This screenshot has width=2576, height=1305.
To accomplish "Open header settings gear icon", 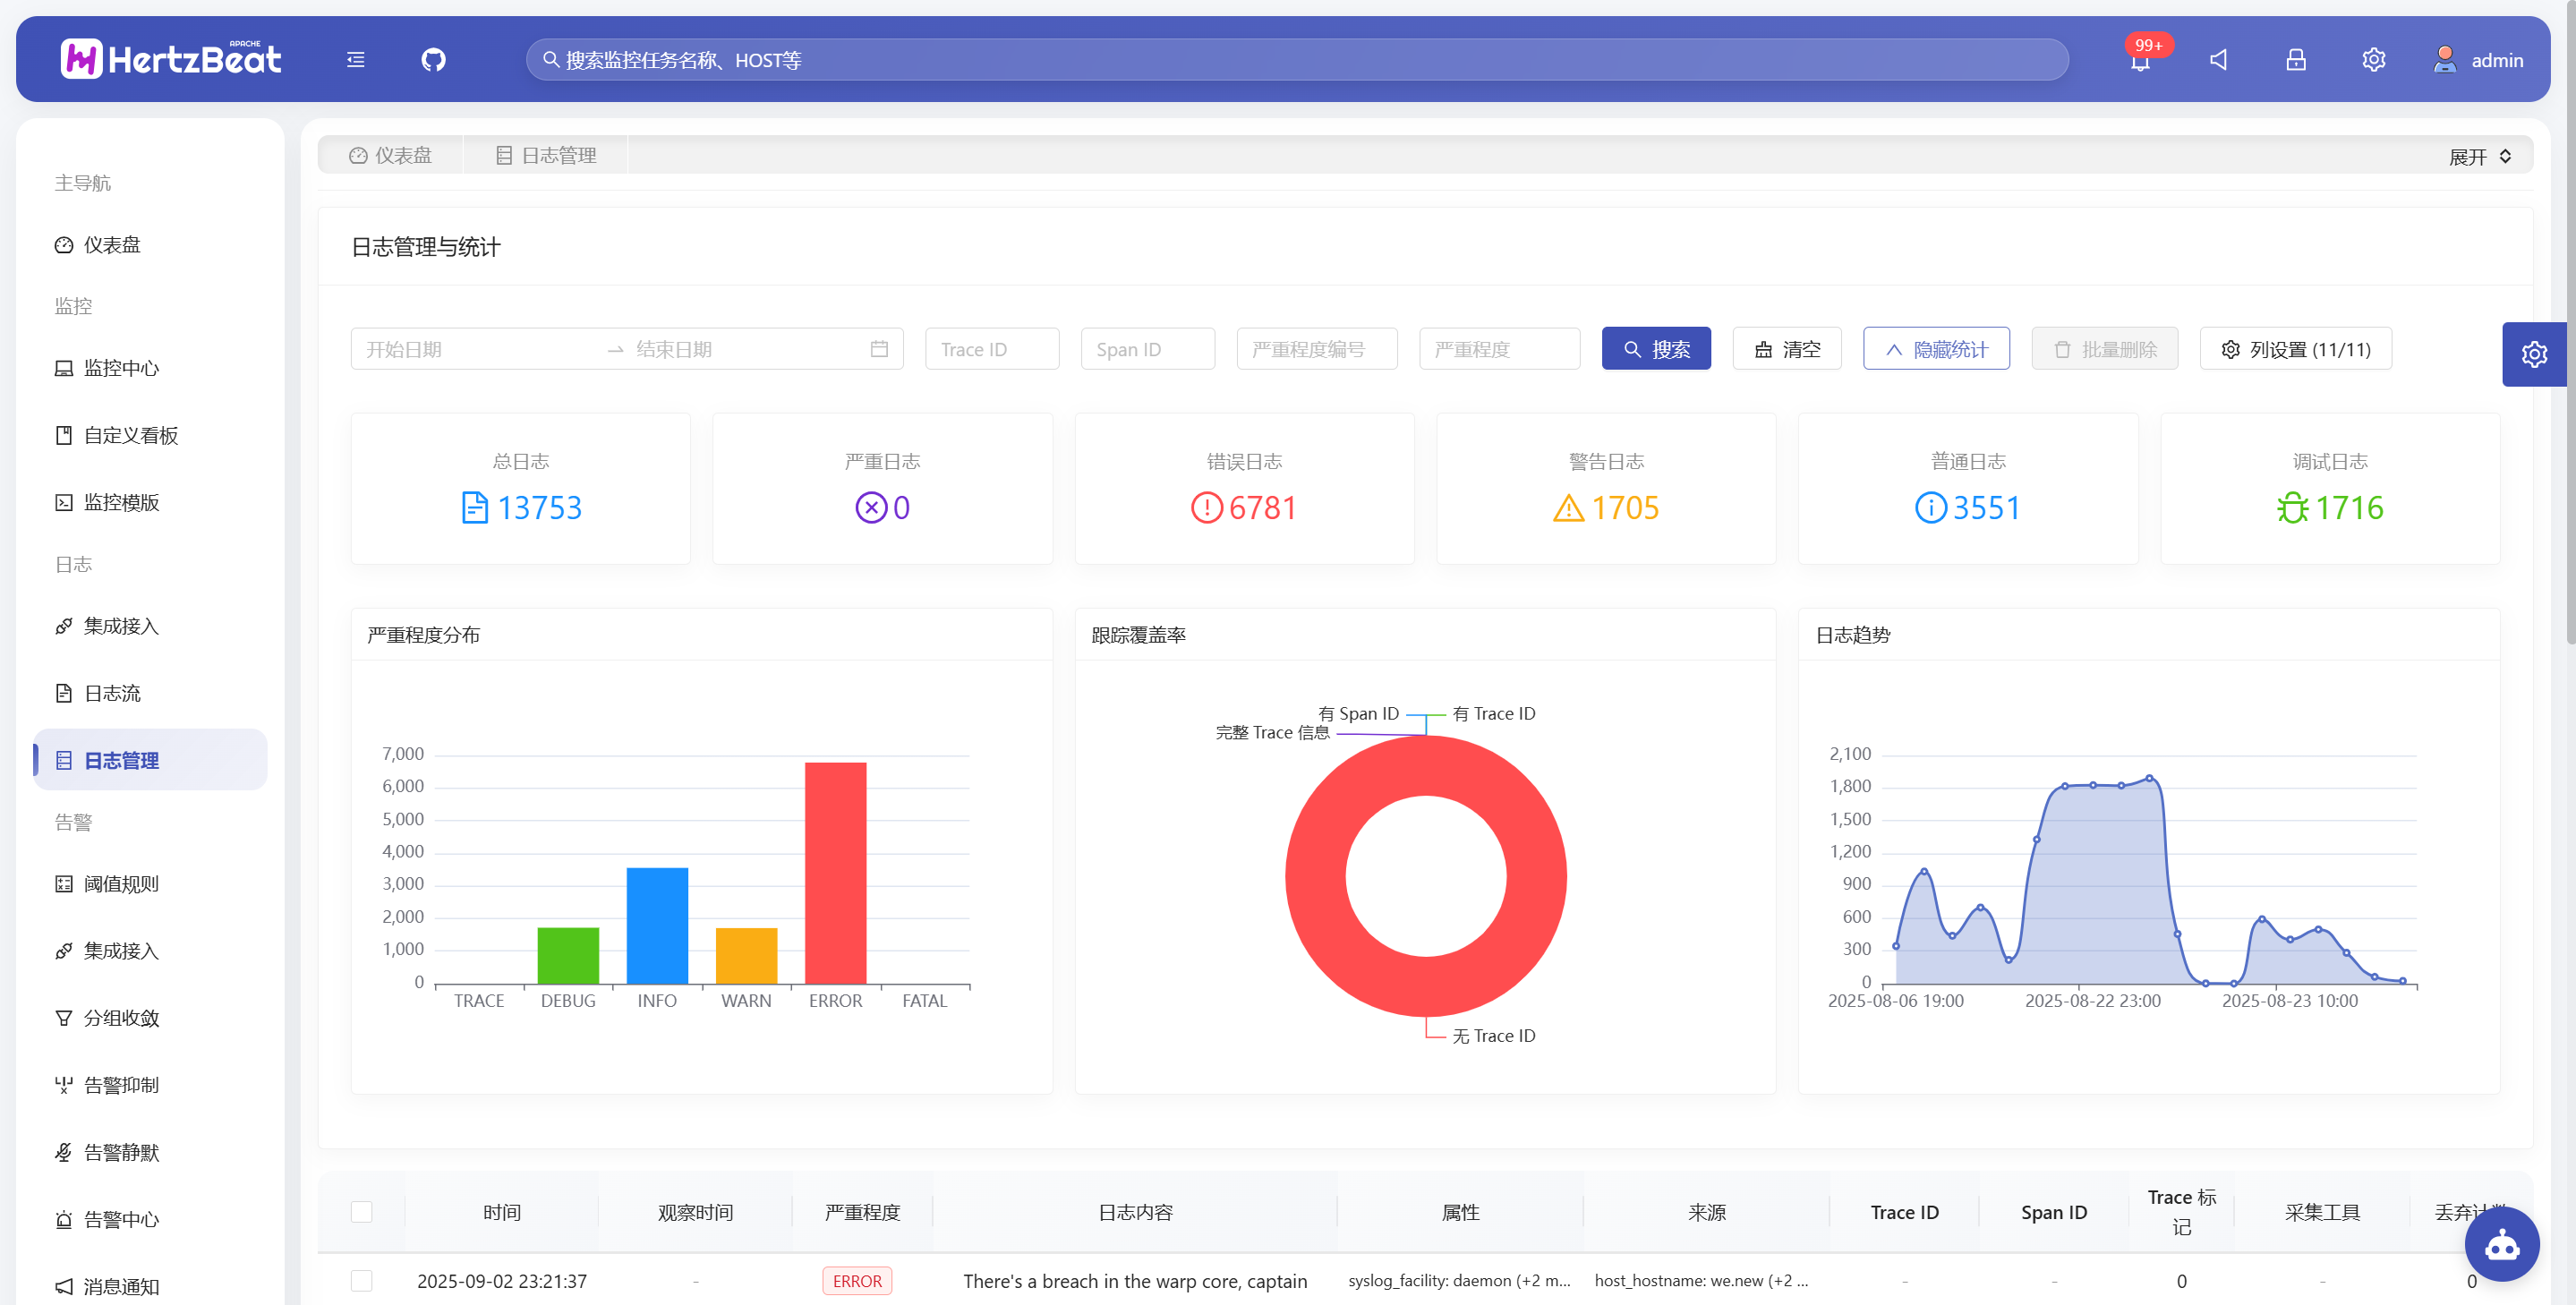I will 2373,60.
